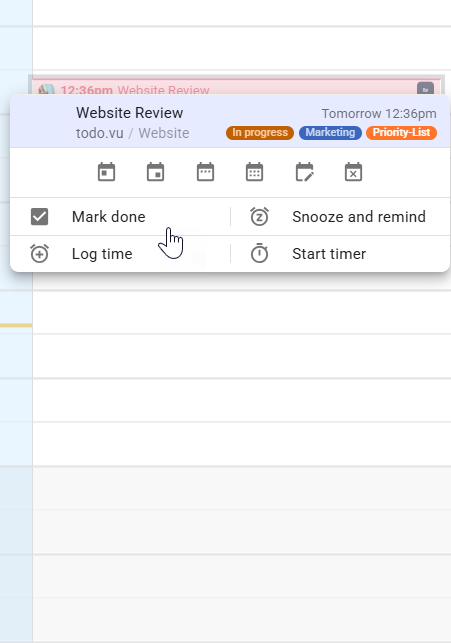Click the snooze alarm clock icon
The width and height of the screenshot is (451, 643).
pos(260,217)
